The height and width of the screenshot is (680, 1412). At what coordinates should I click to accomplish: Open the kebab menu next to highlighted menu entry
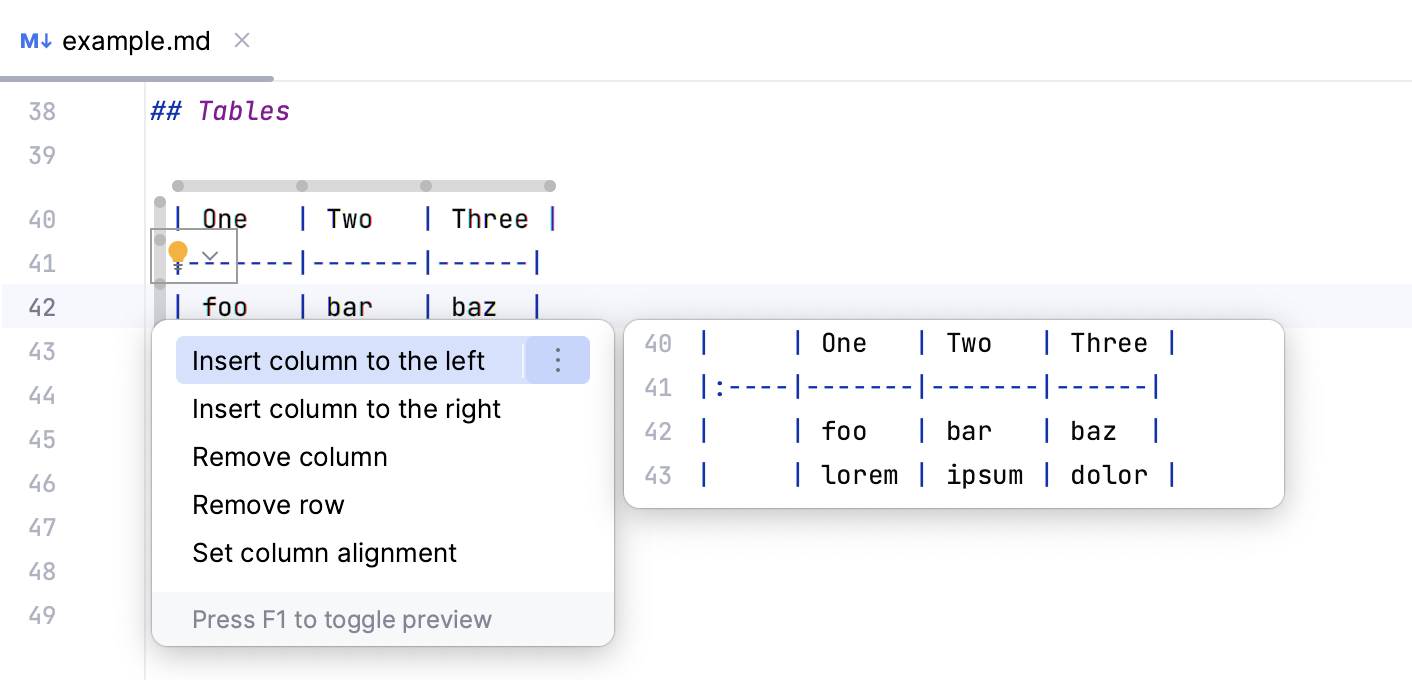tap(557, 360)
